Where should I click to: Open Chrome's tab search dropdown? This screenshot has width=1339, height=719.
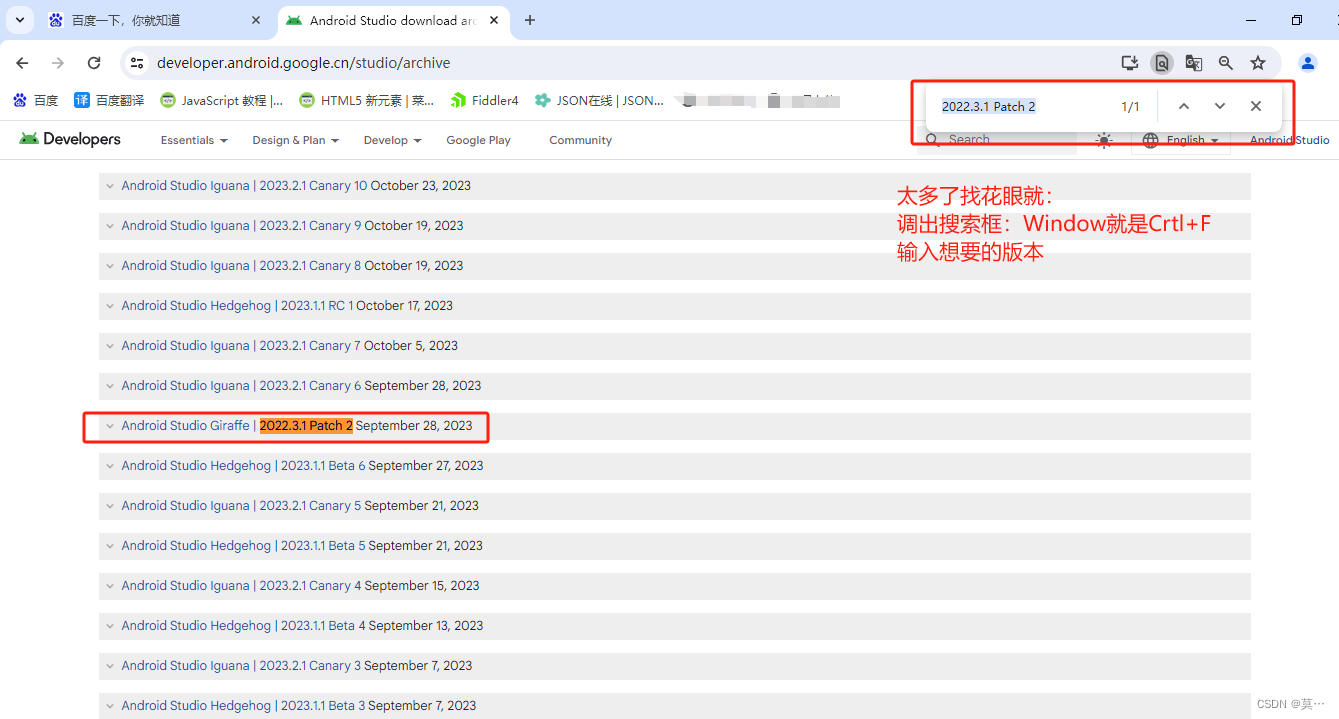(x=19, y=20)
